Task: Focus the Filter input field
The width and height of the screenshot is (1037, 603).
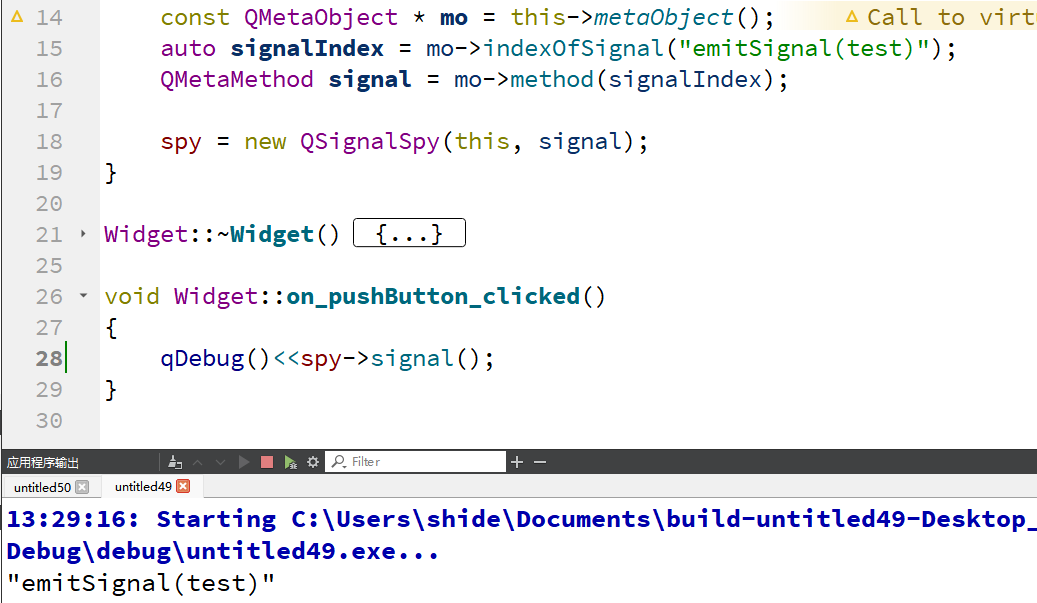Action: (415, 462)
